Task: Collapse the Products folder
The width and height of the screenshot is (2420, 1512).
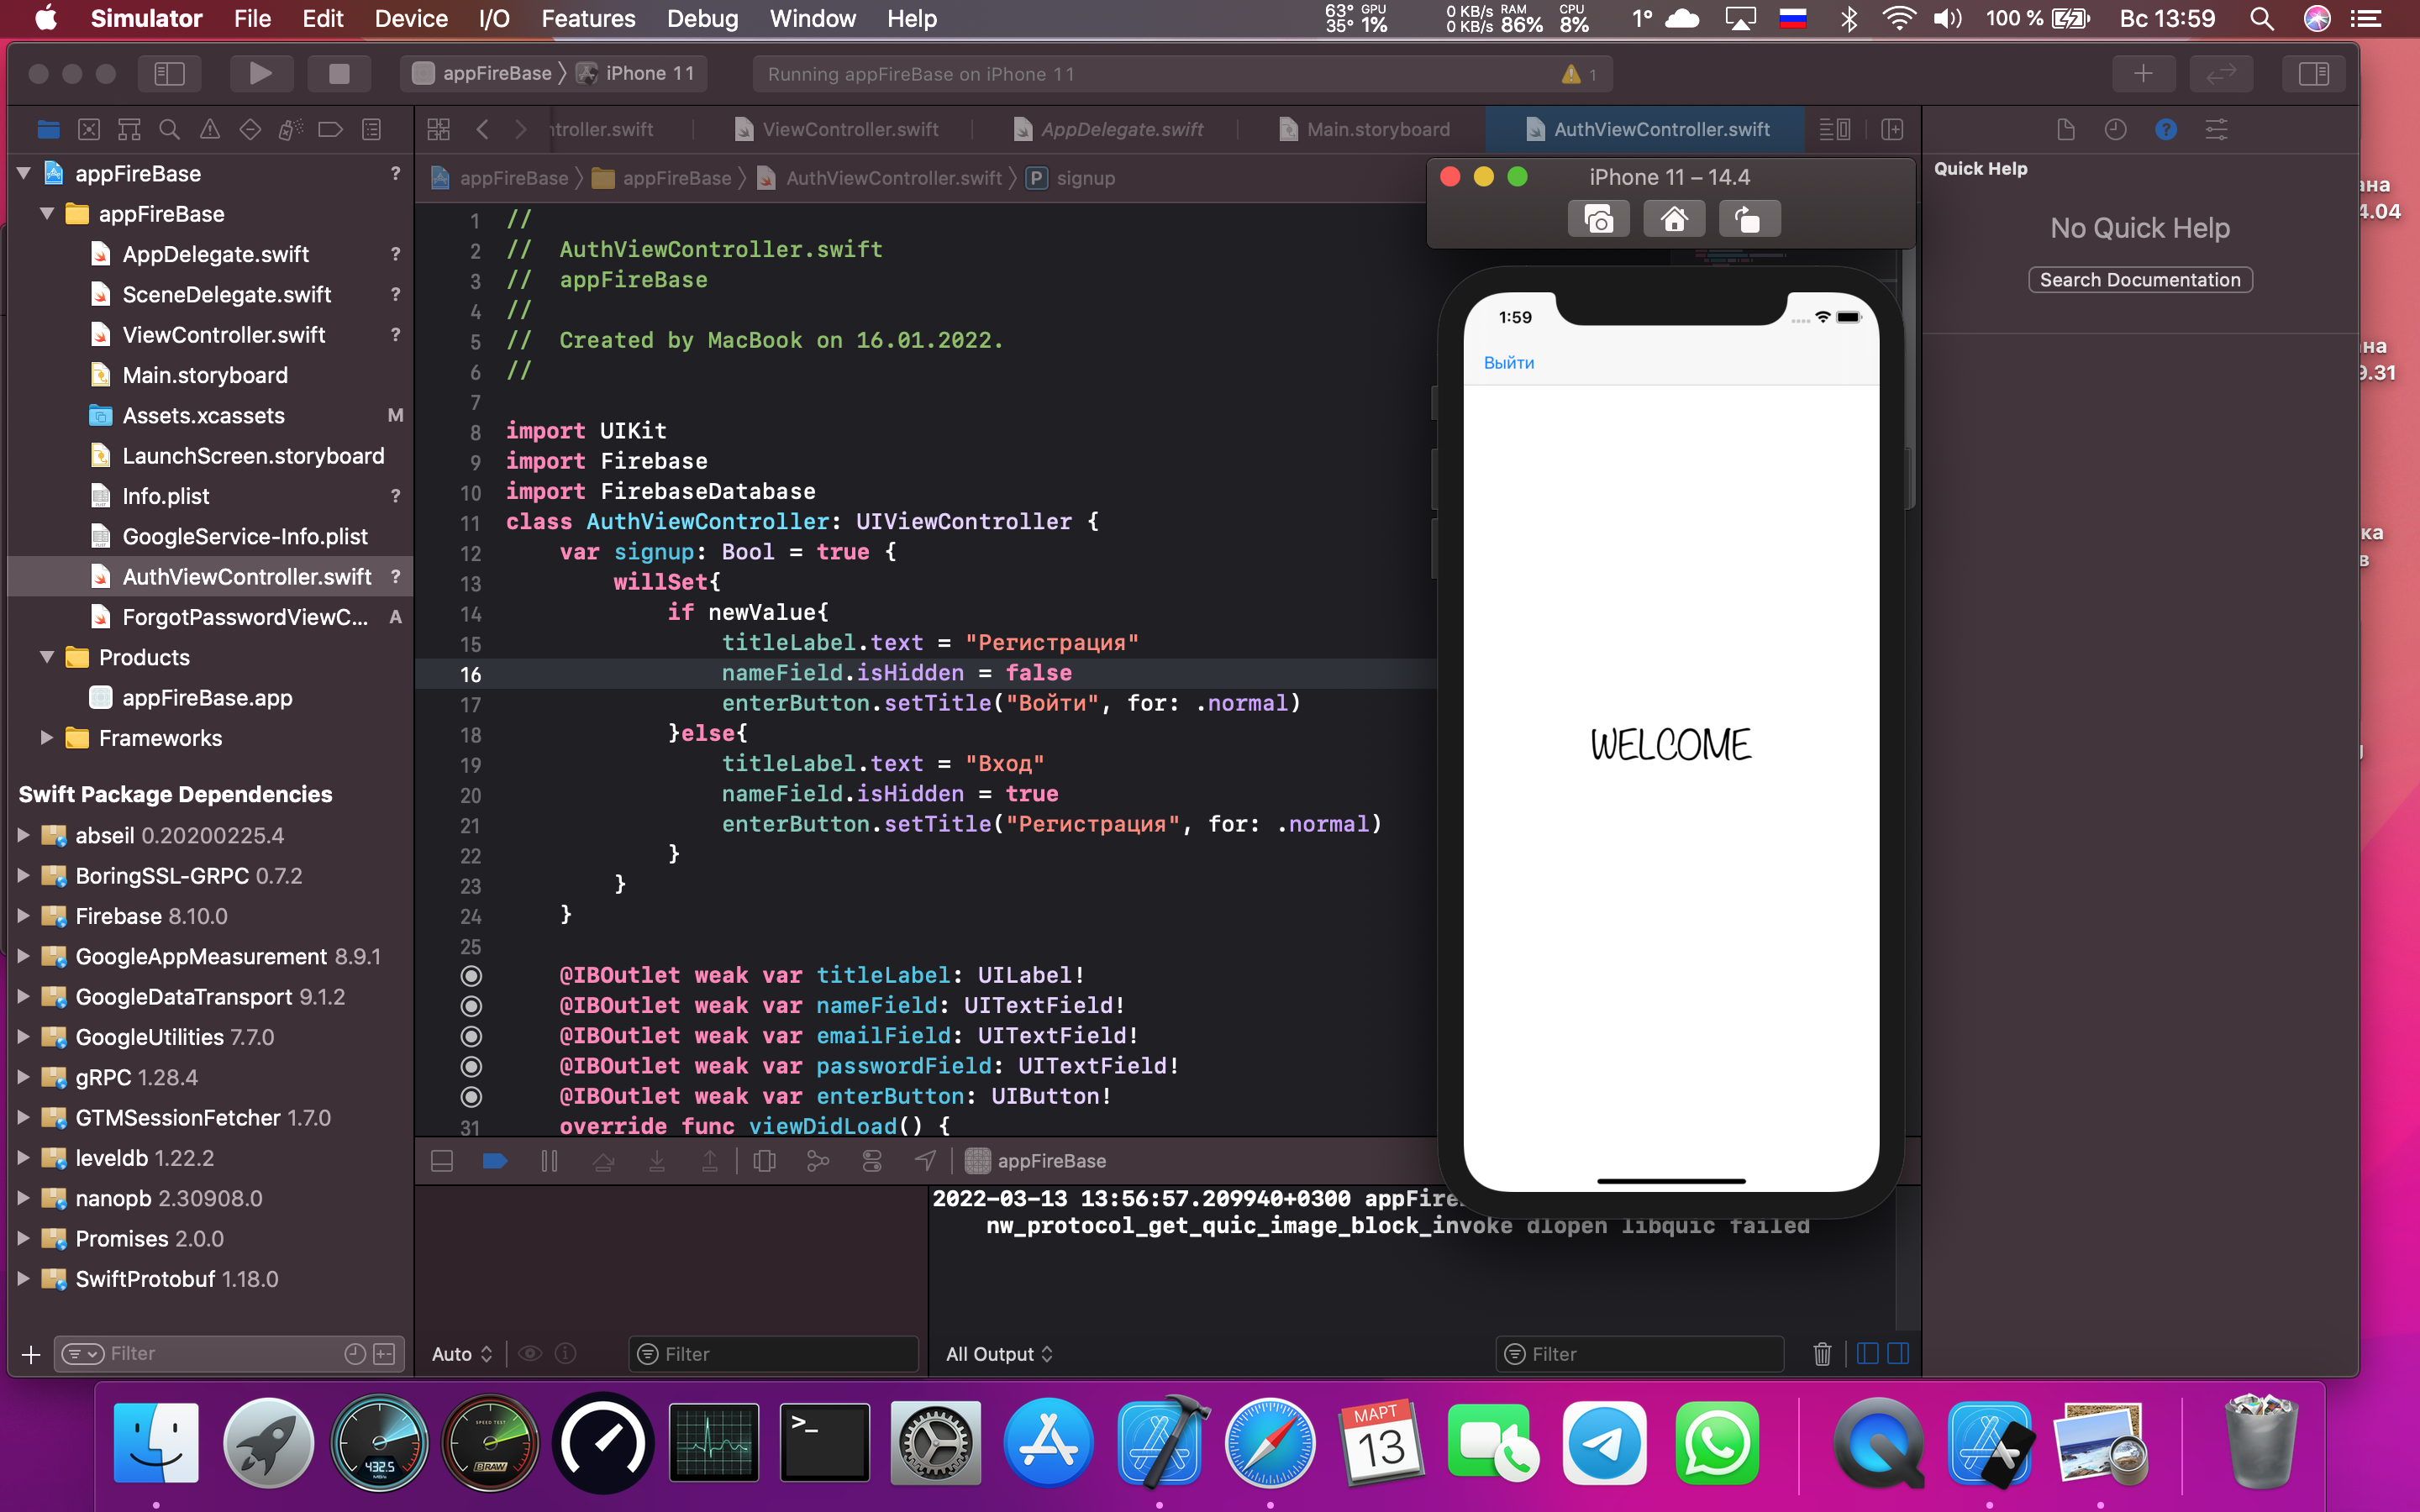Action: coord(46,657)
